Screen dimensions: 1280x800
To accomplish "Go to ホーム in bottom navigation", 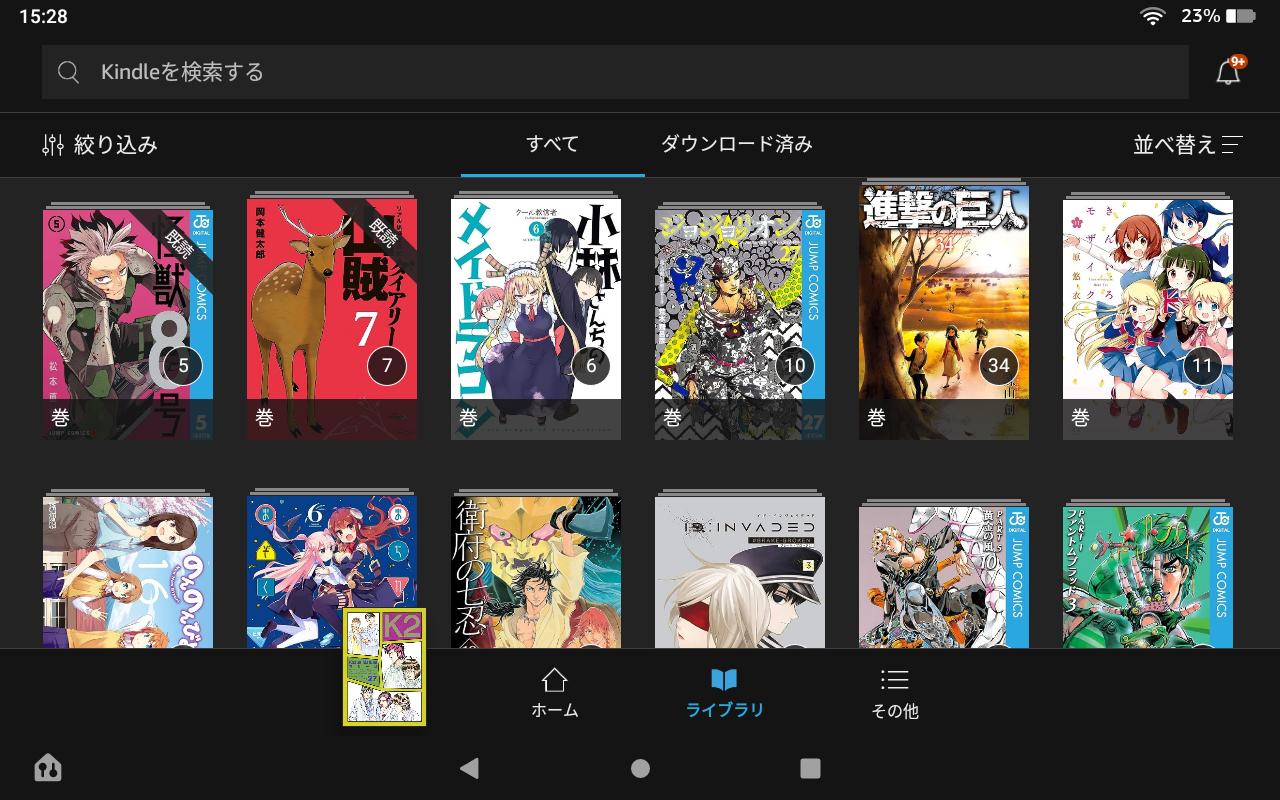I will point(554,693).
